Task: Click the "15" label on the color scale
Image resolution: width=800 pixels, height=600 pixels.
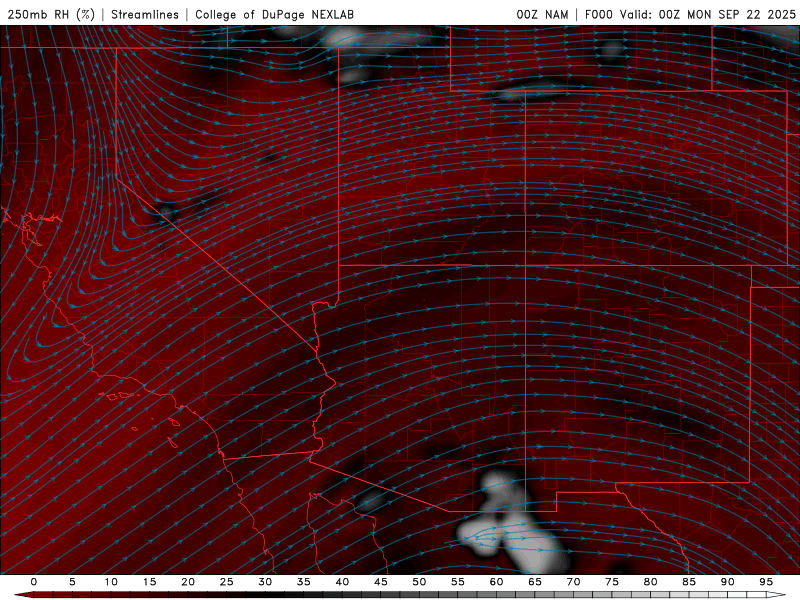Action: [149, 582]
